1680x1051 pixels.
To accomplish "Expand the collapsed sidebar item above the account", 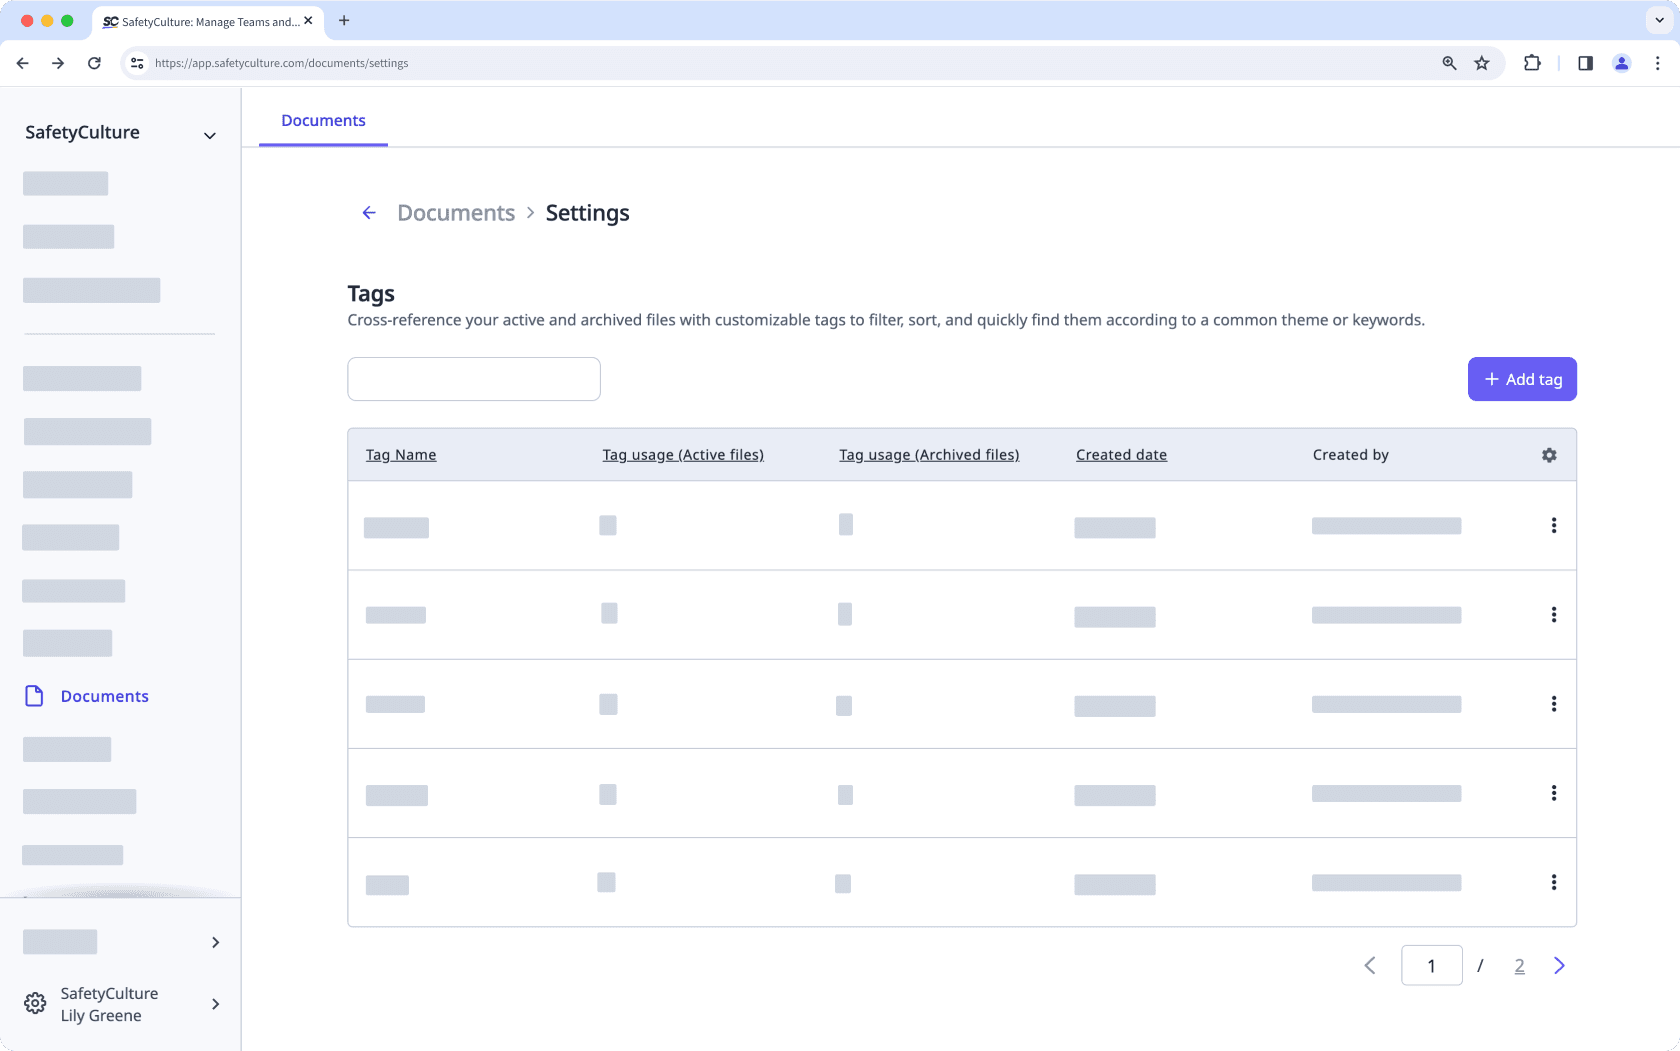I will [215, 942].
